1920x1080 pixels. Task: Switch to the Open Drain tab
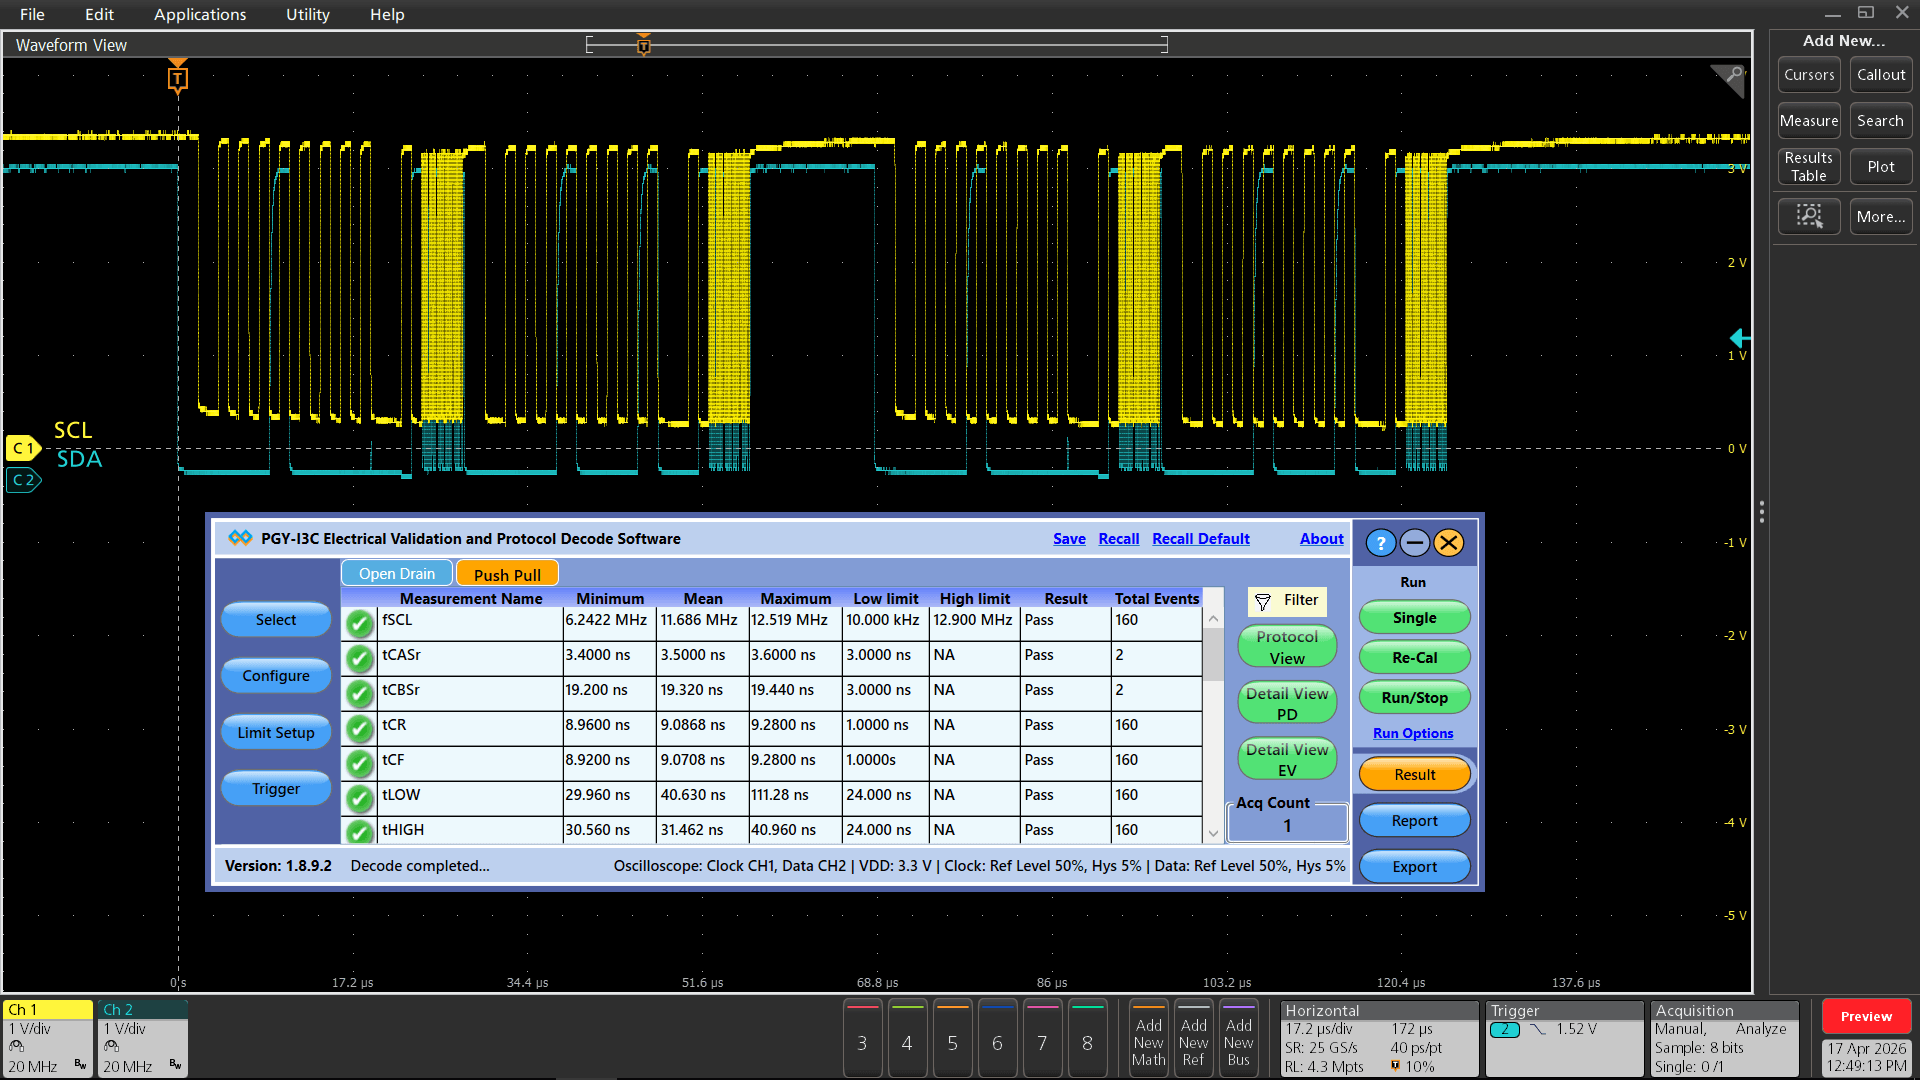click(397, 574)
